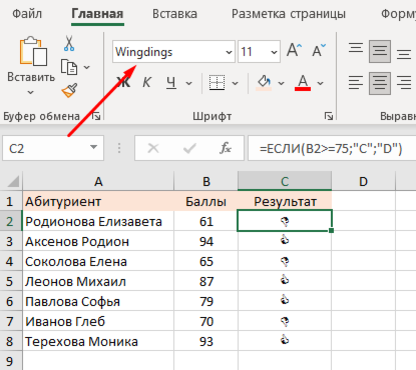Select cell with Терехова Моника
Viewport: 416px width, 370px height.
(x=98, y=341)
